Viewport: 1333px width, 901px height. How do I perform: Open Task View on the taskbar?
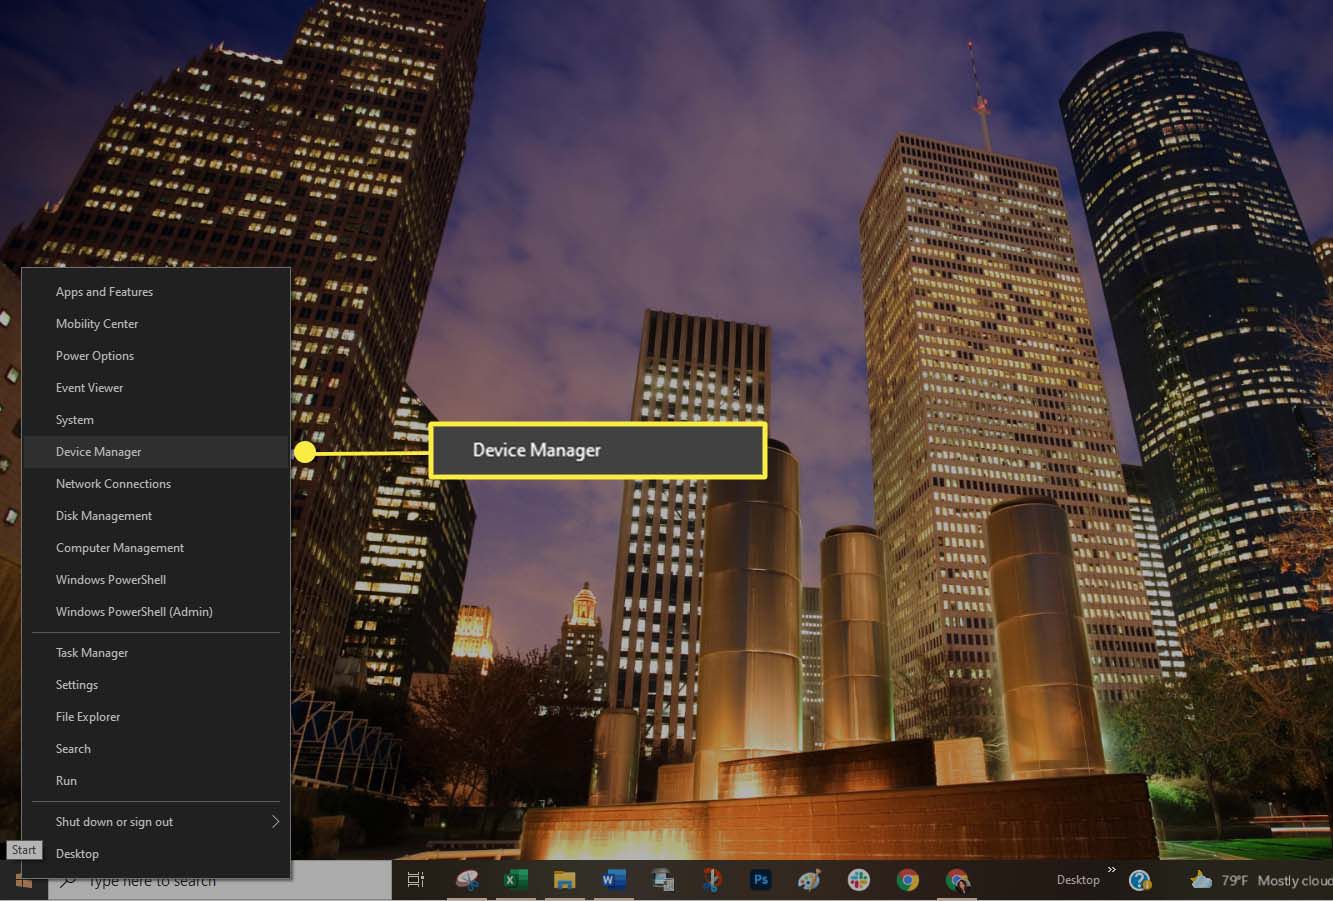(416, 880)
